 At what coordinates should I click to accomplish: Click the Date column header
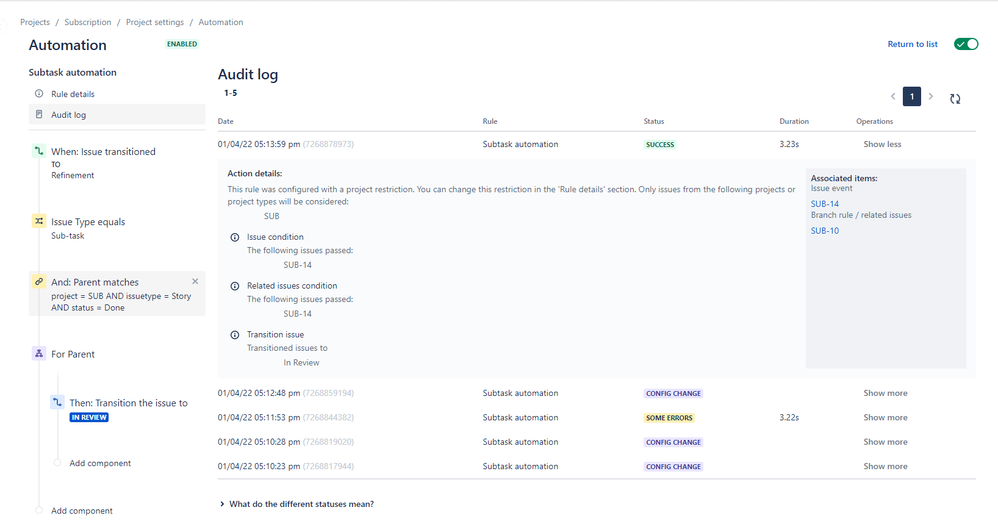[x=225, y=121]
